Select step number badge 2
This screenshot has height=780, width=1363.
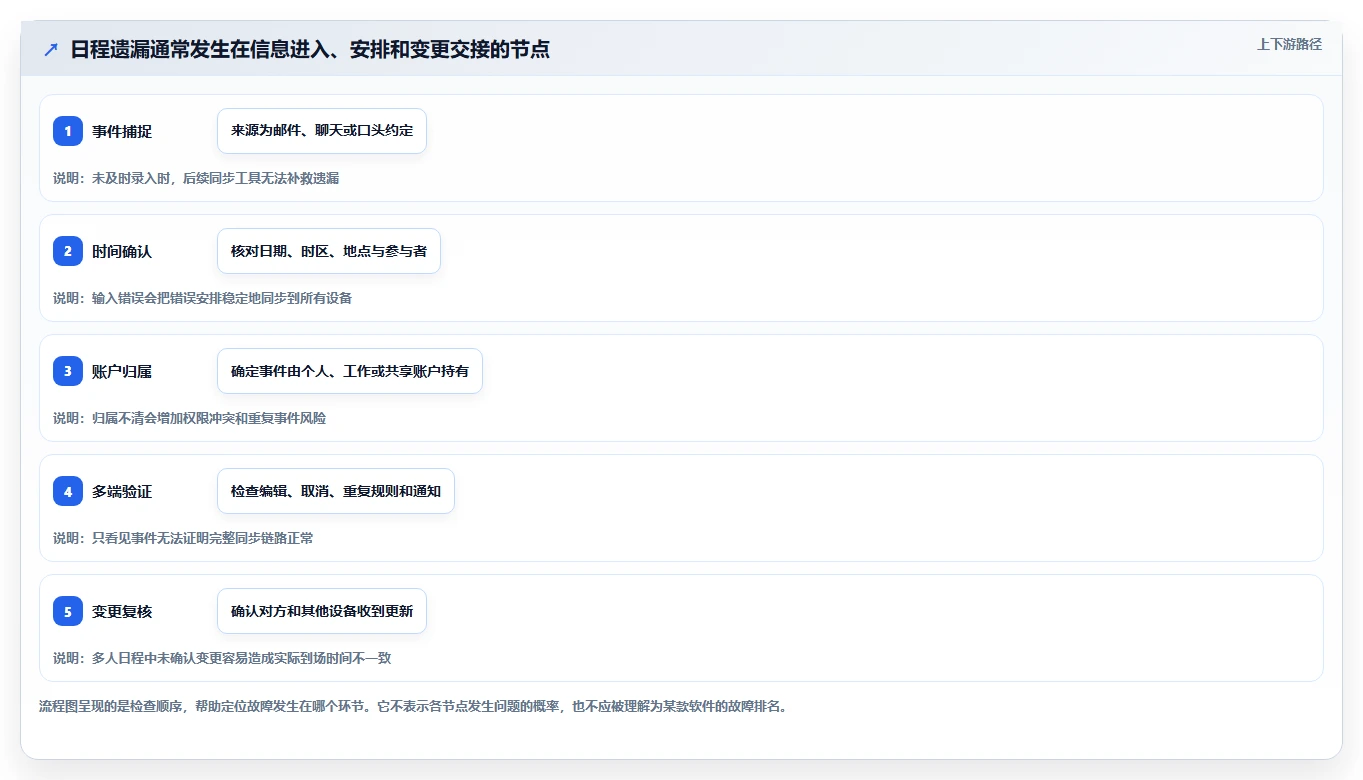pyautogui.click(x=68, y=251)
